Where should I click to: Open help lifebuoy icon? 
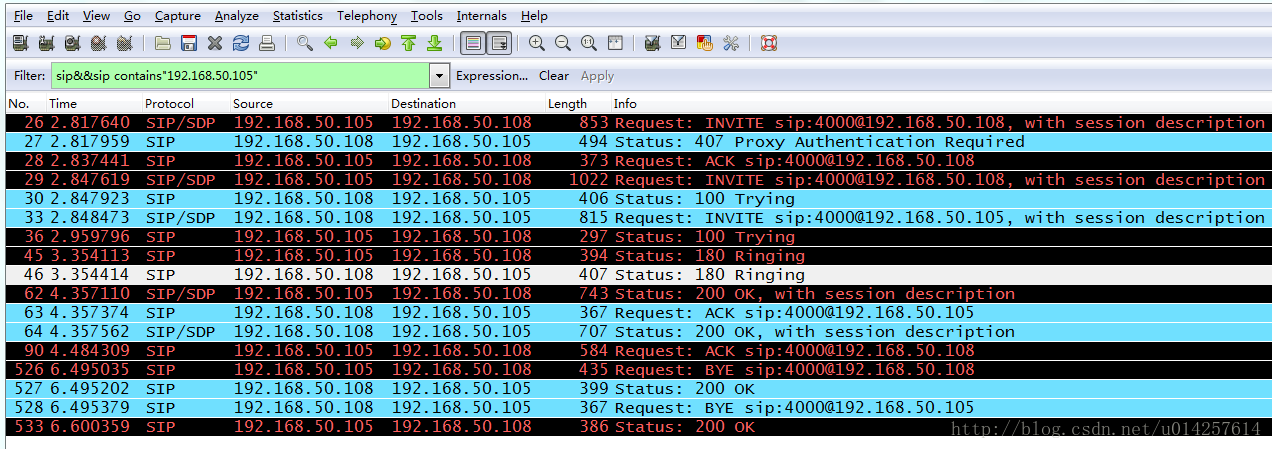pos(769,43)
